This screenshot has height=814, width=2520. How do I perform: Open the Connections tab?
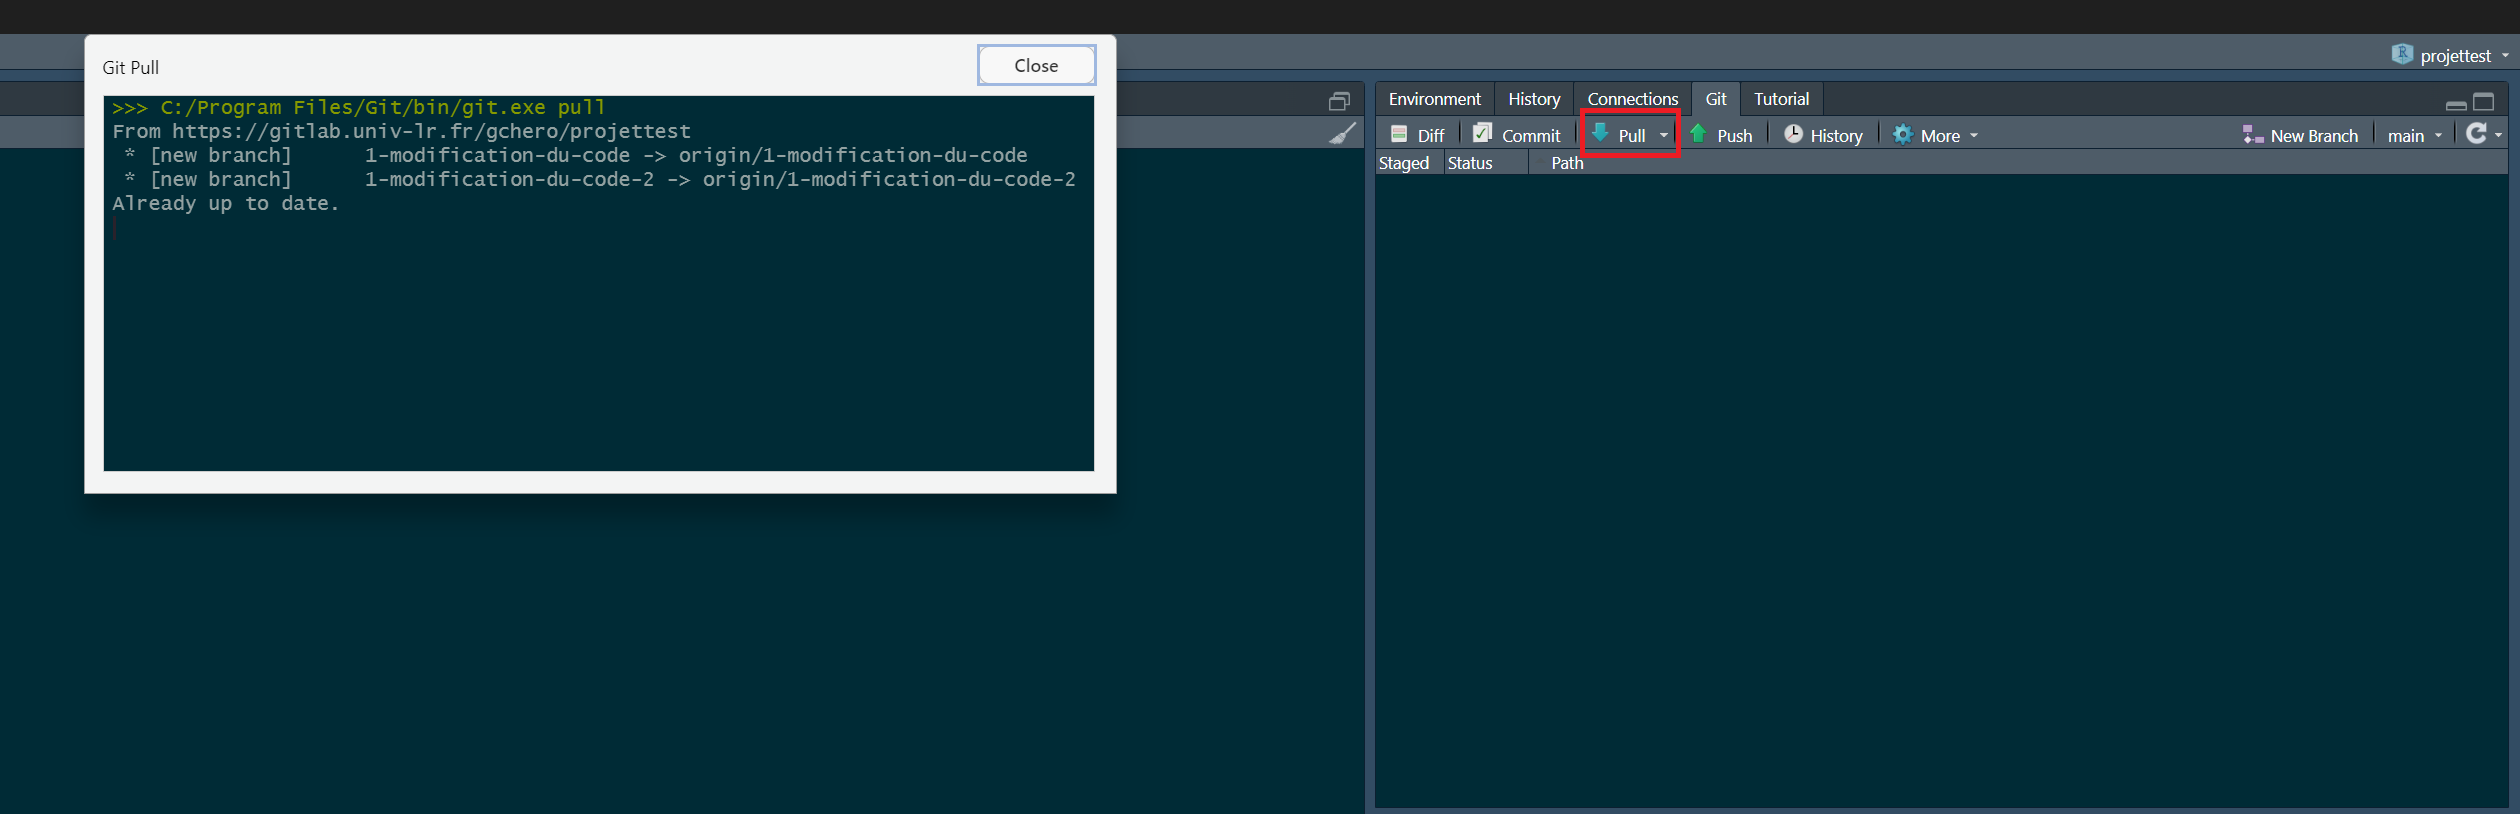click(x=1632, y=99)
